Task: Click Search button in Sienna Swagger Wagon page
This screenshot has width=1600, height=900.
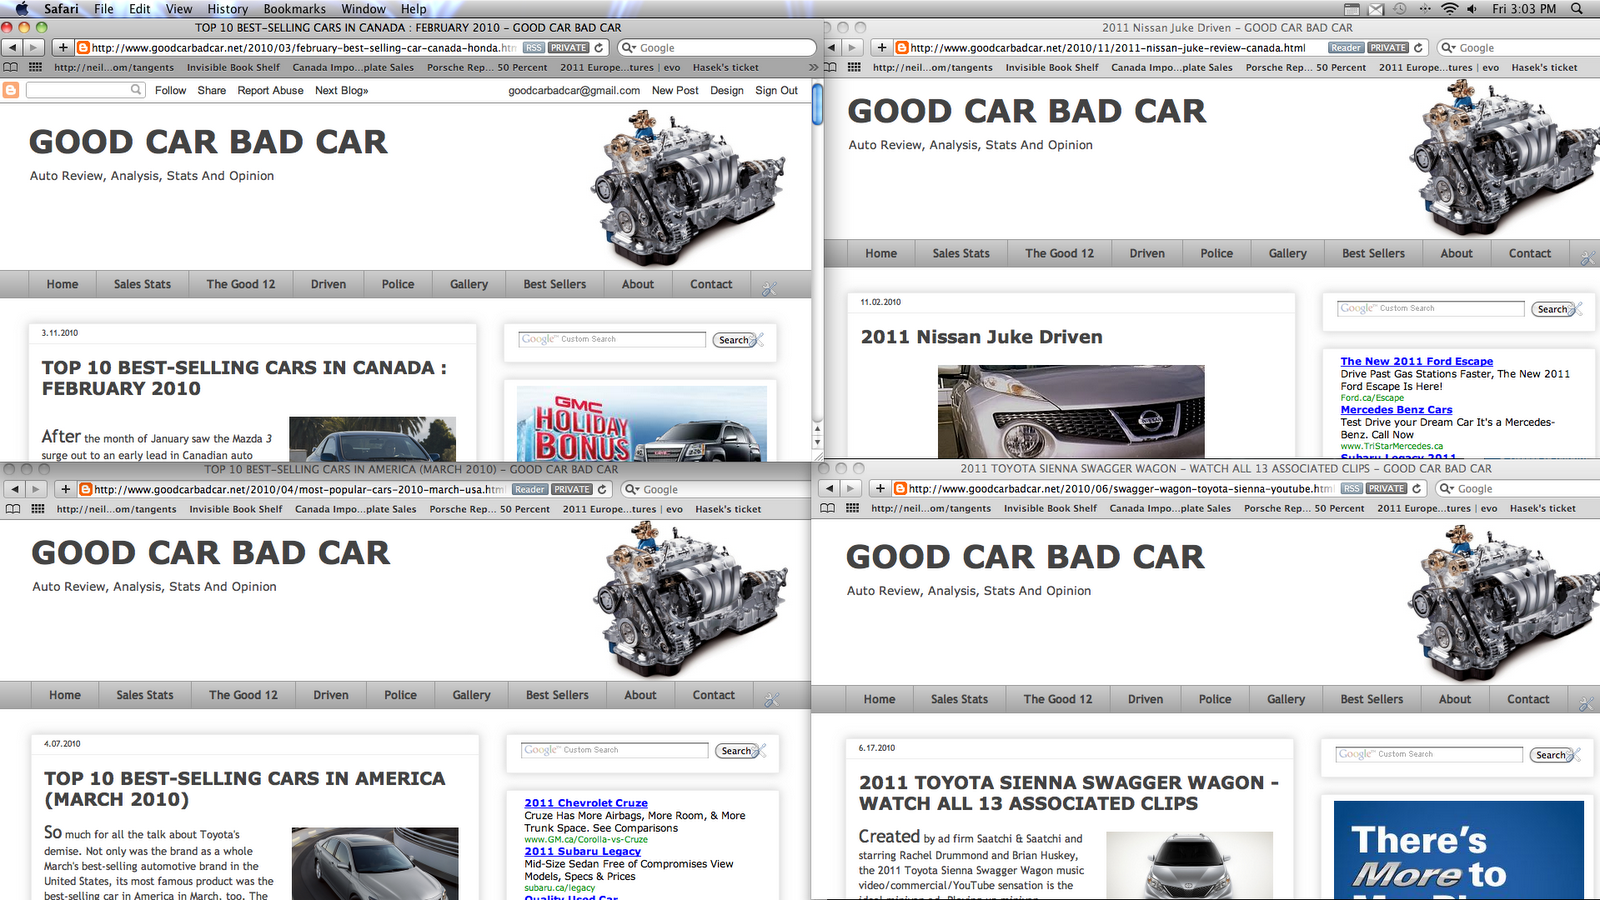Action: [1551, 755]
